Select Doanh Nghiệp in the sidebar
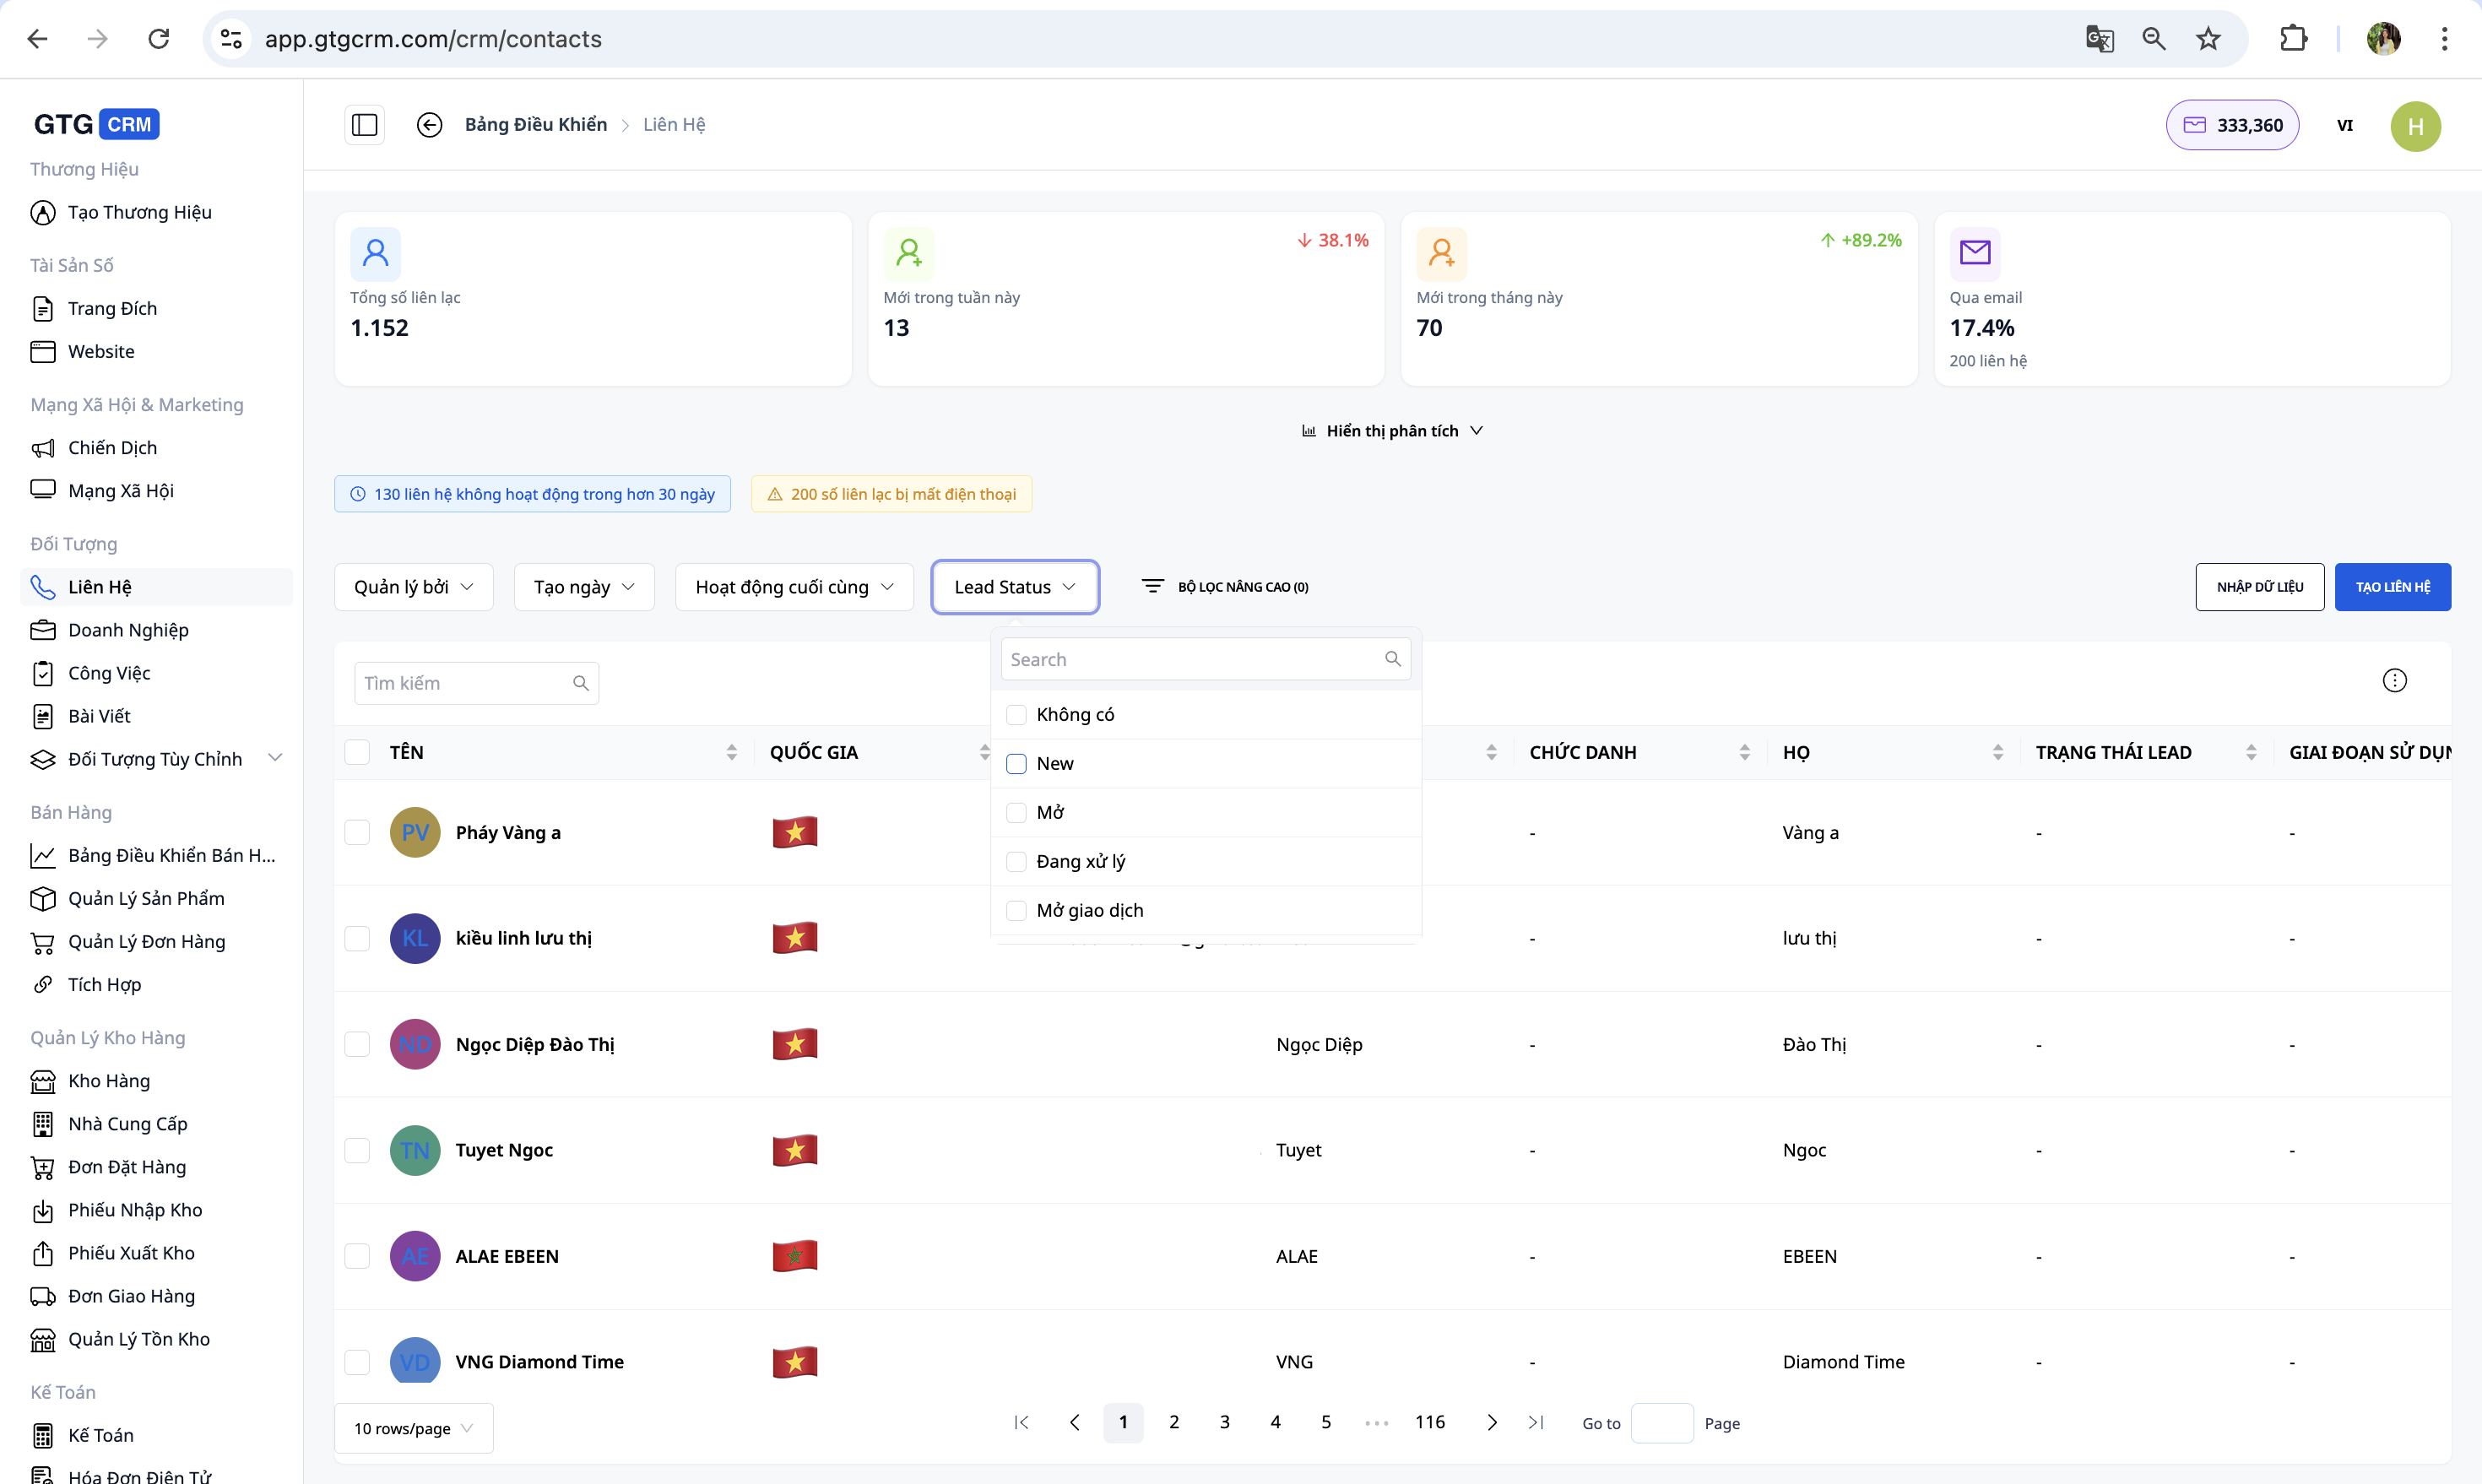Viewport: 2482px width, 1484px height. coord(129,630)
